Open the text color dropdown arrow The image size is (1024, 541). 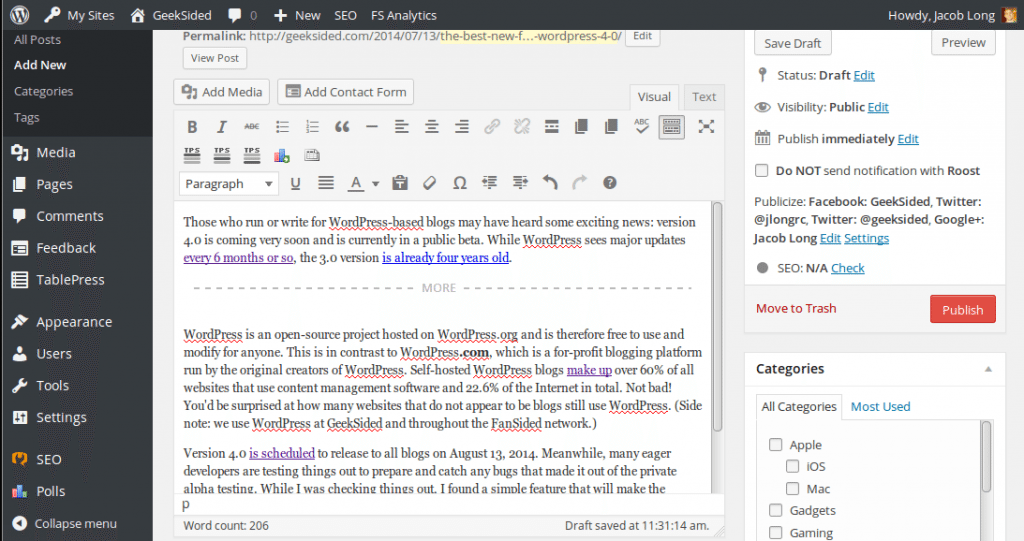pos(376,184)
